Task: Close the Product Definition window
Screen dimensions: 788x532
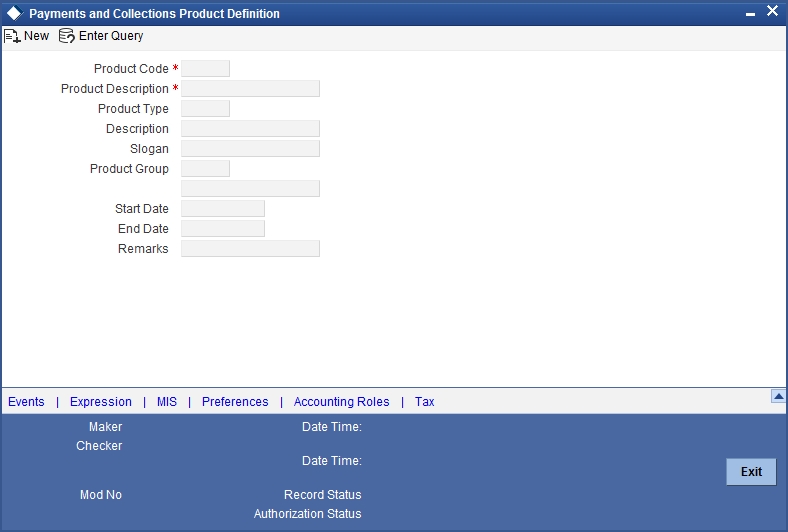Action: [x=772, y=11]
